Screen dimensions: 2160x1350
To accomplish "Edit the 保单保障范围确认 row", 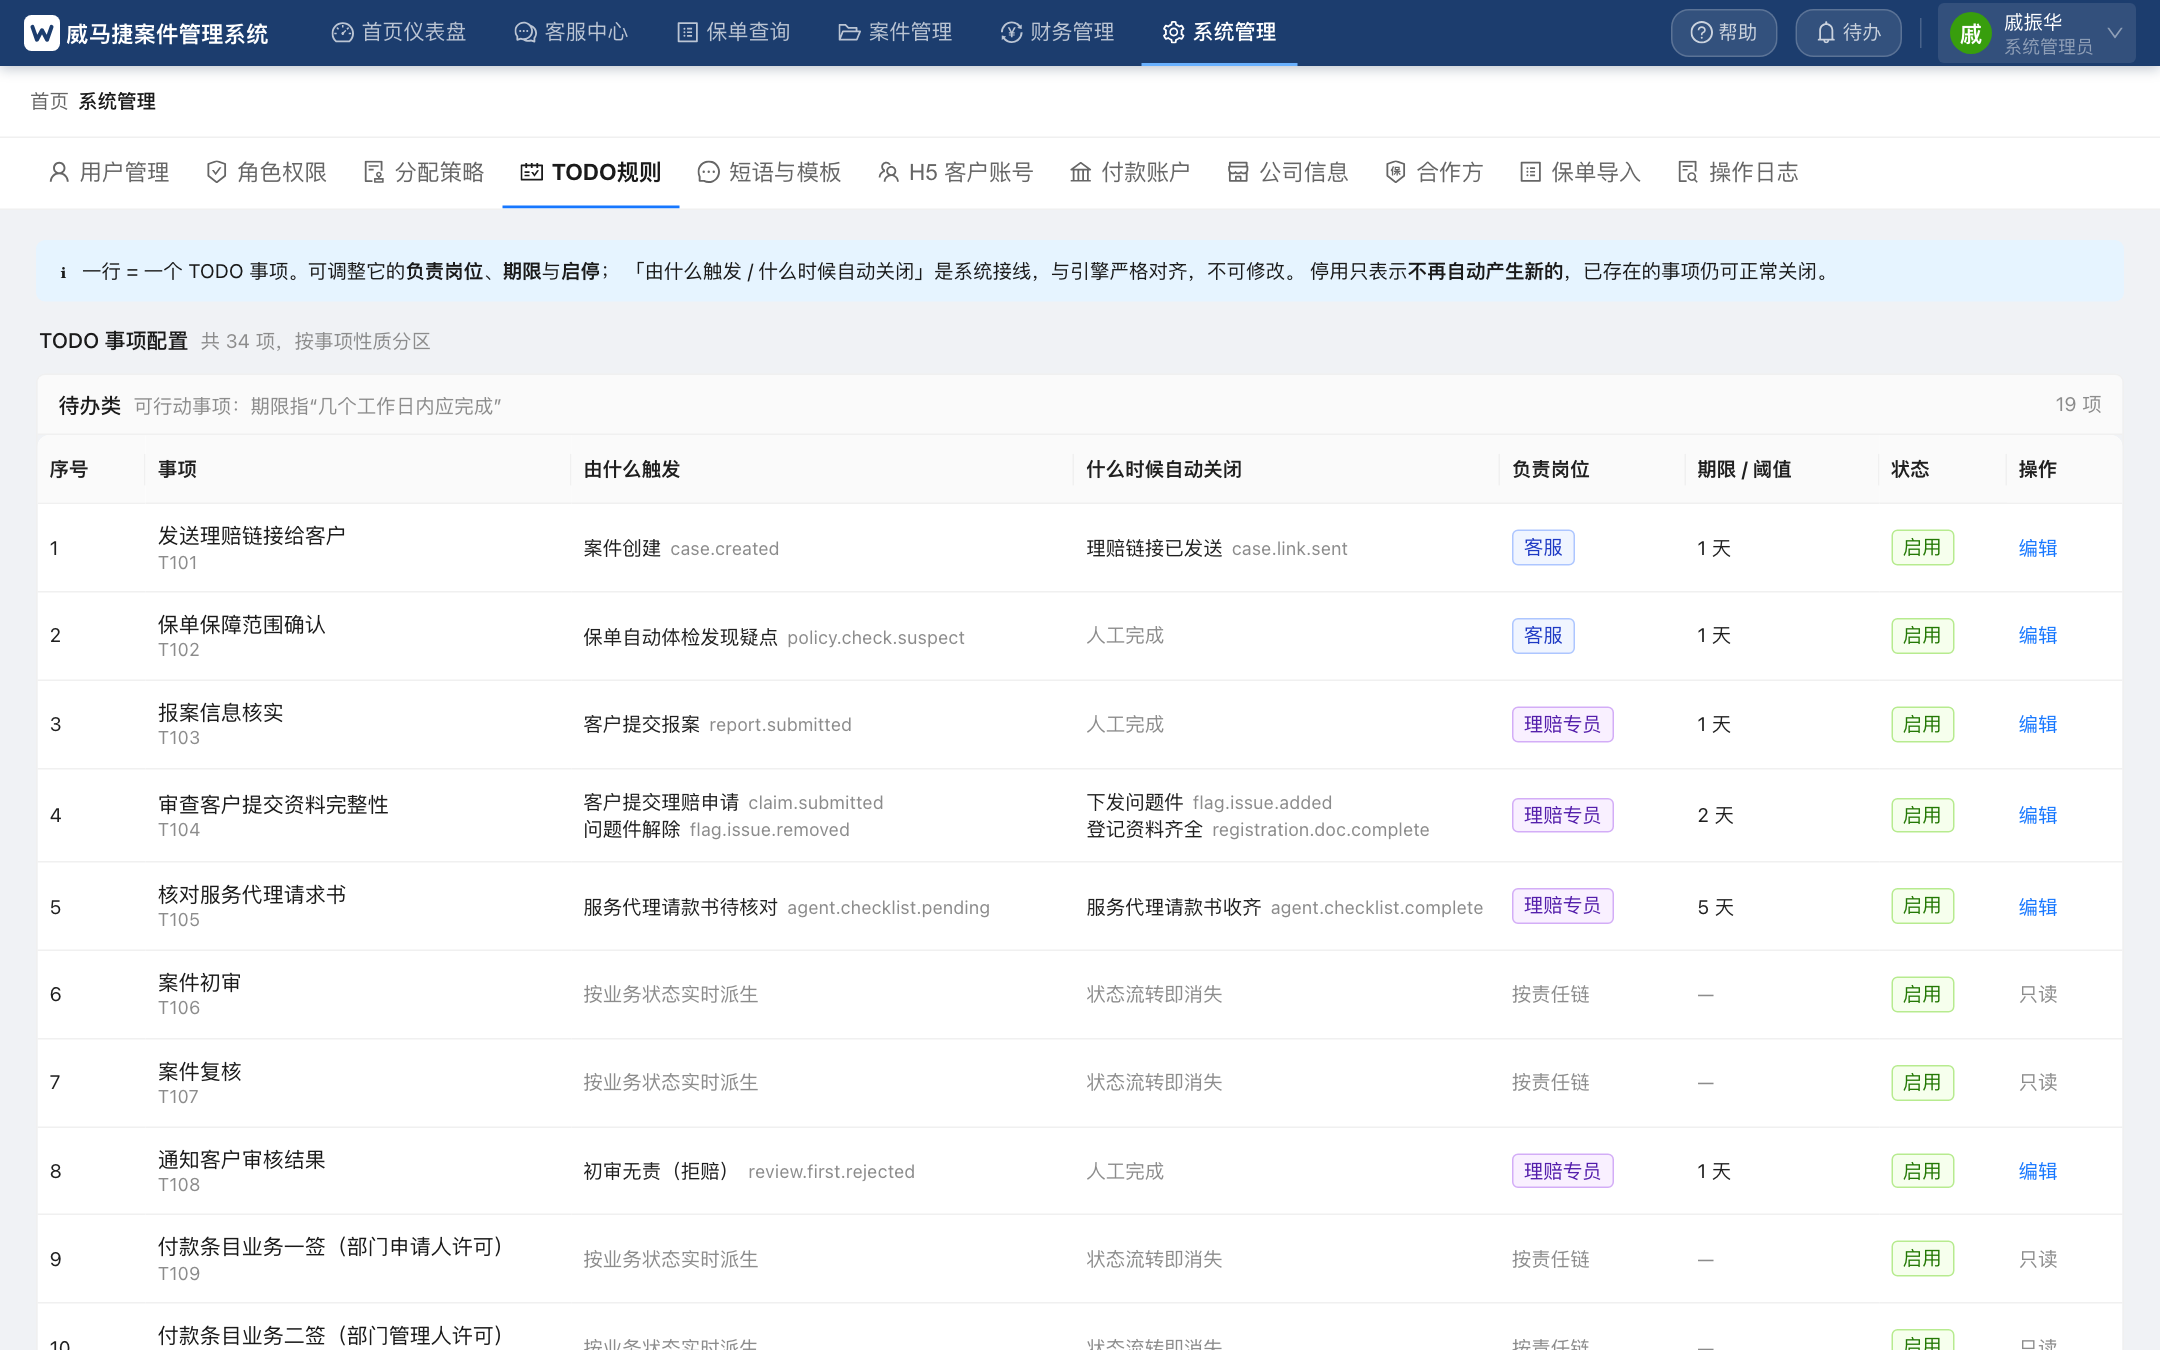I will [2037, 635].
